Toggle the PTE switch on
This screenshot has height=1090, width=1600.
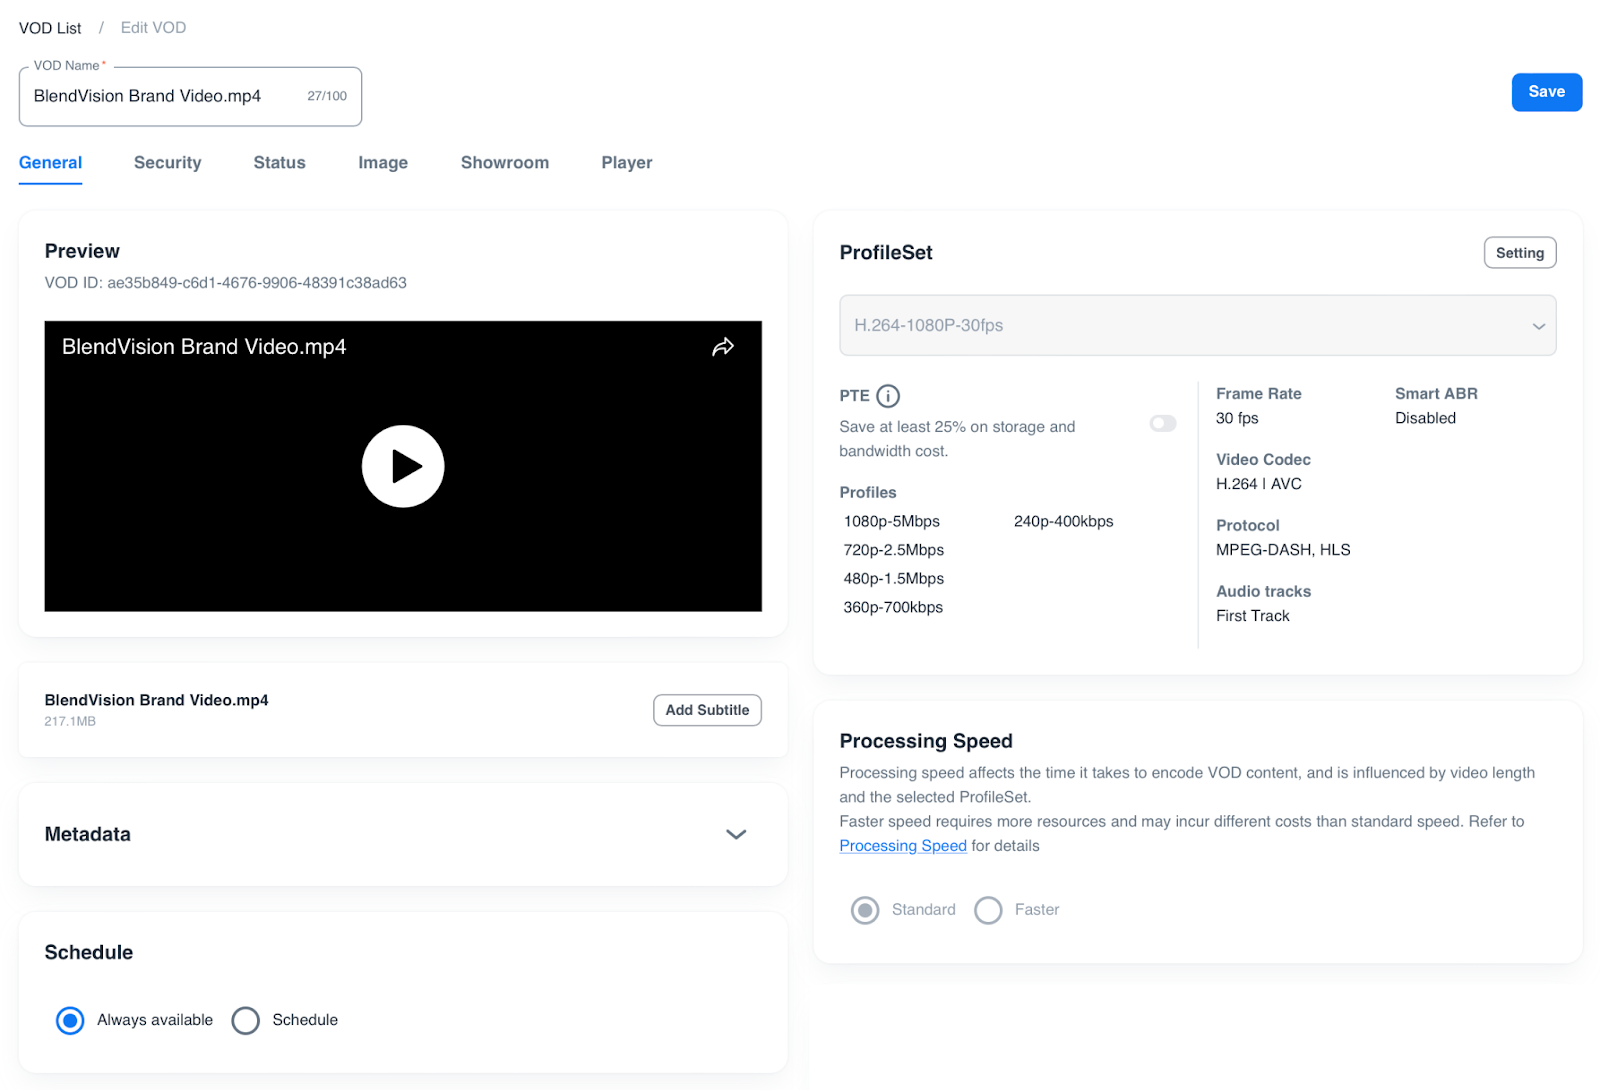(x=1162, y=424)
